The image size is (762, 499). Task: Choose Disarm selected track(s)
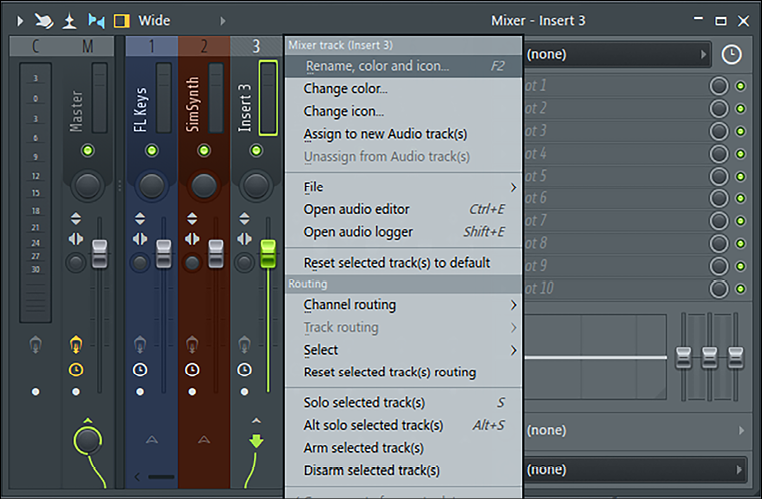[x=404, y=471]
